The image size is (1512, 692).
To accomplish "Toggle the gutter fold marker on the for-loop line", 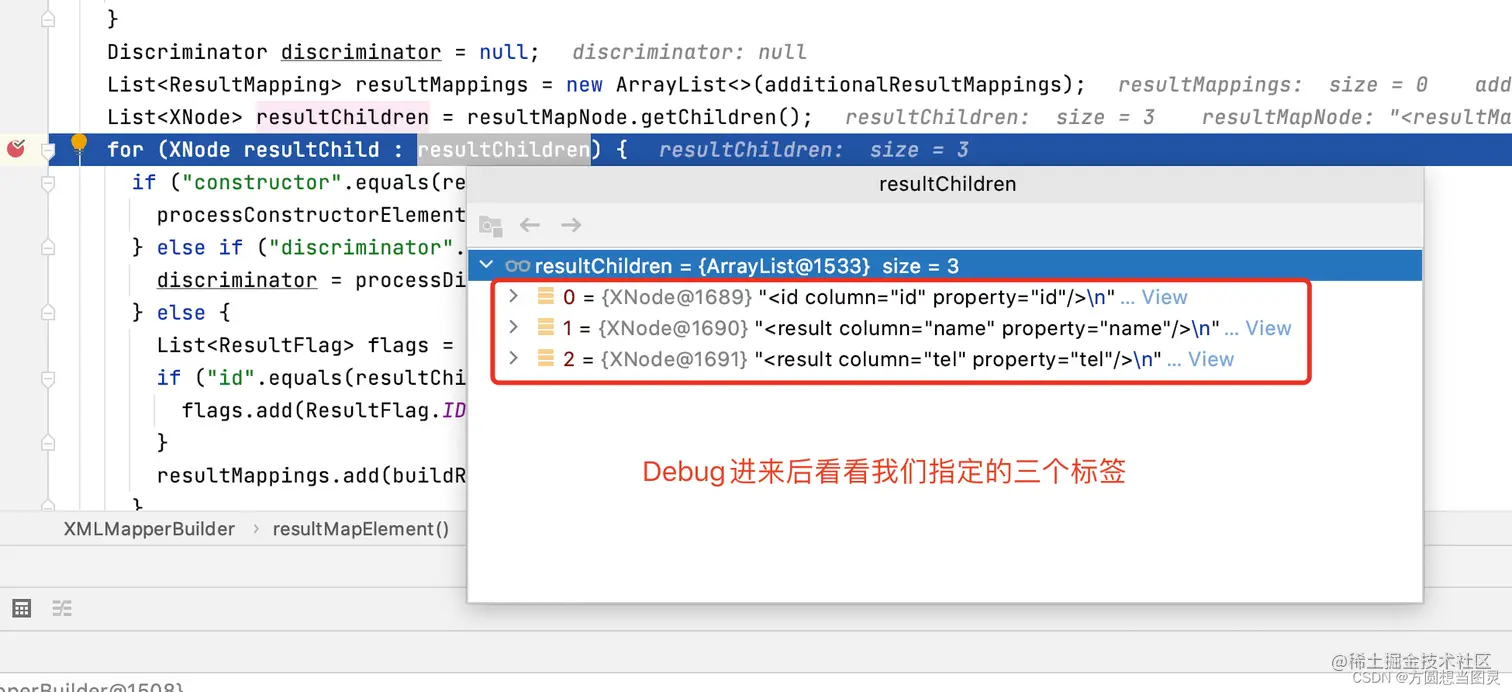I will tap(47, 150).
